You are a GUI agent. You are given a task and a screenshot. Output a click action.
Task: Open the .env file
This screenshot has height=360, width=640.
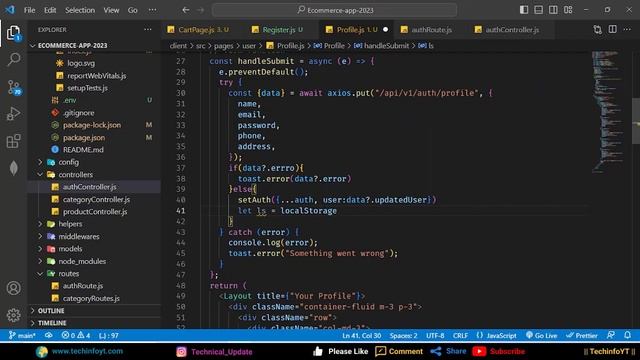tap(94, 100)
